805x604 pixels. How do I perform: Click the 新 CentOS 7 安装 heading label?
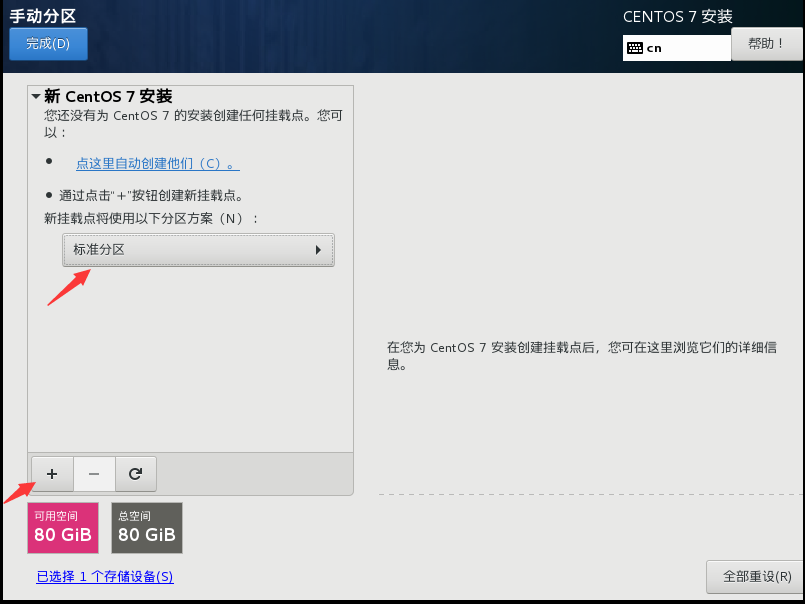108,96
